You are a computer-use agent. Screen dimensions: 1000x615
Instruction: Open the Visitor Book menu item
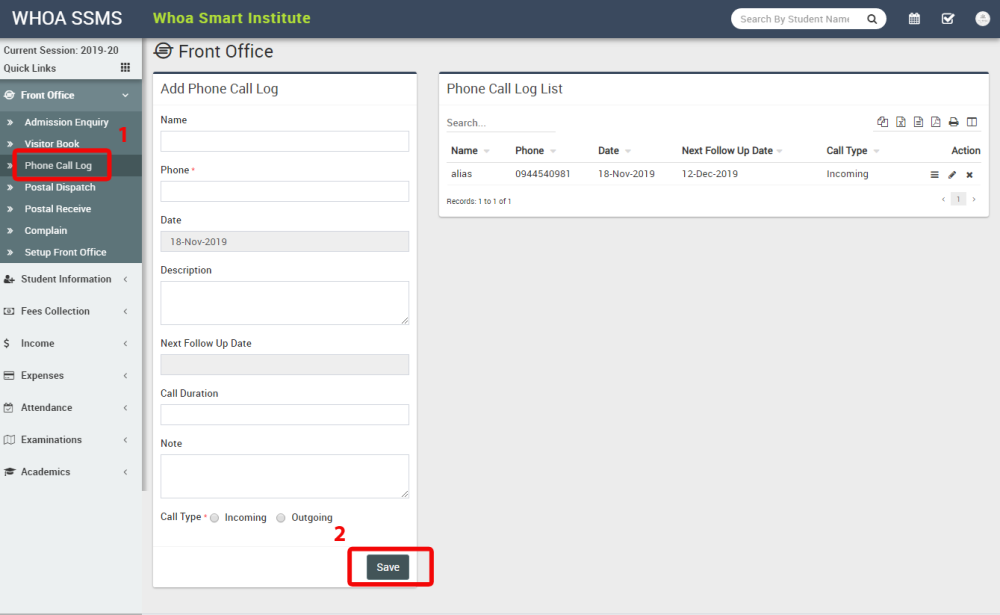click(x=60, y=143)
